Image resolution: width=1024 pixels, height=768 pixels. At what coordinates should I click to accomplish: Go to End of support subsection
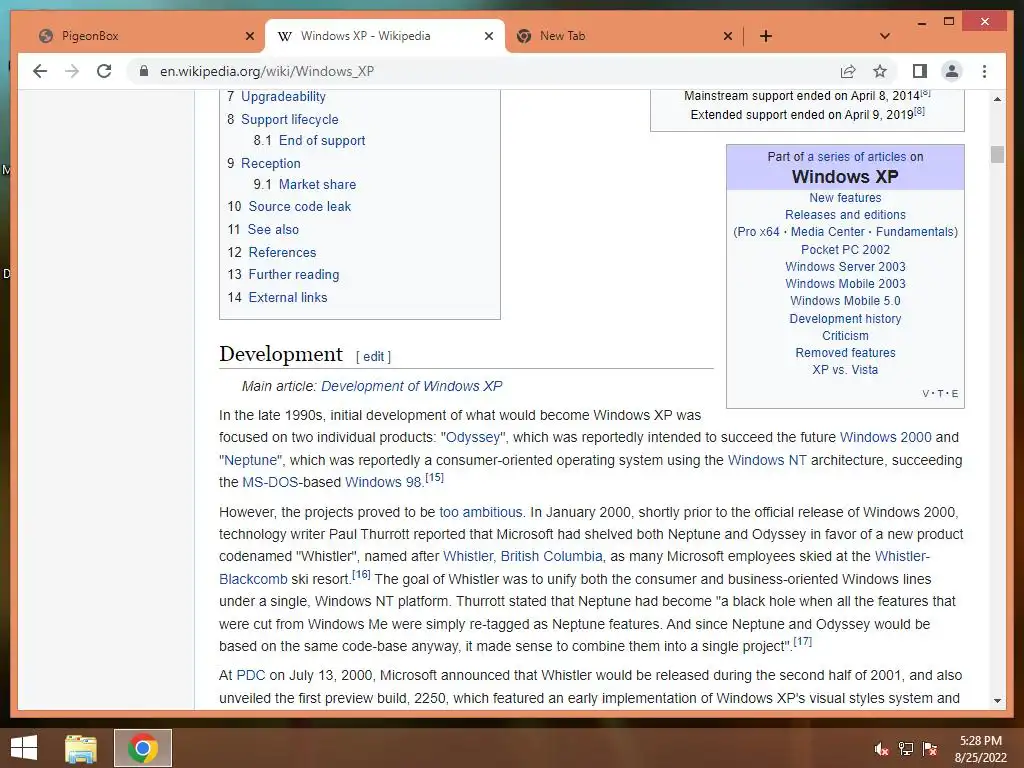tap(322, 140)
